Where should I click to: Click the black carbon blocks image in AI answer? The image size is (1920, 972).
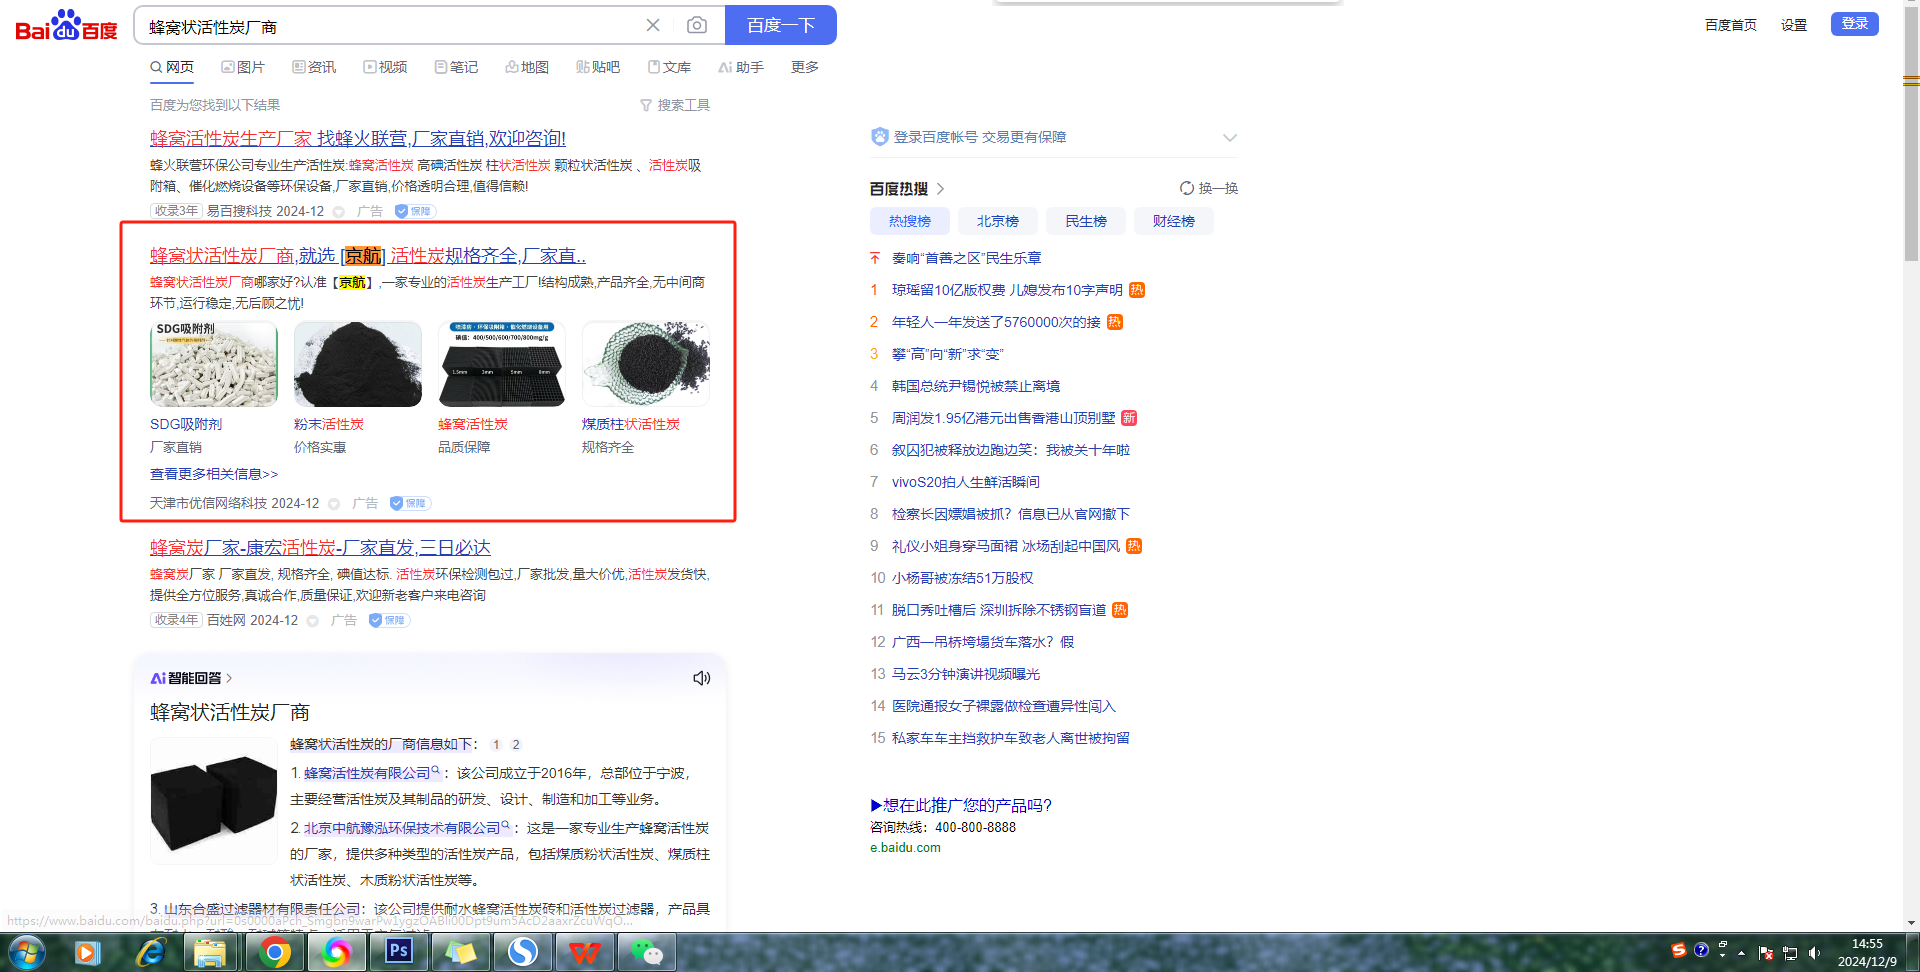[x=214, y=801]
